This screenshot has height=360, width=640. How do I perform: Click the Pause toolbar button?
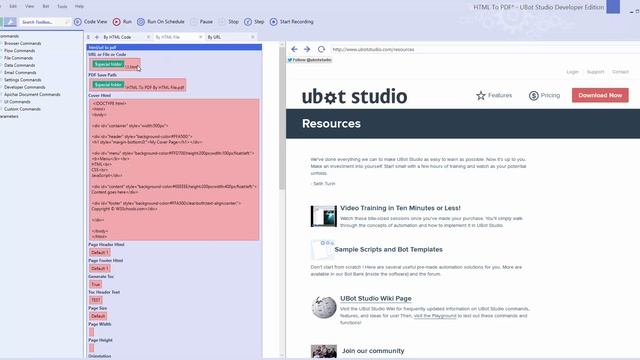pos(202,22)
